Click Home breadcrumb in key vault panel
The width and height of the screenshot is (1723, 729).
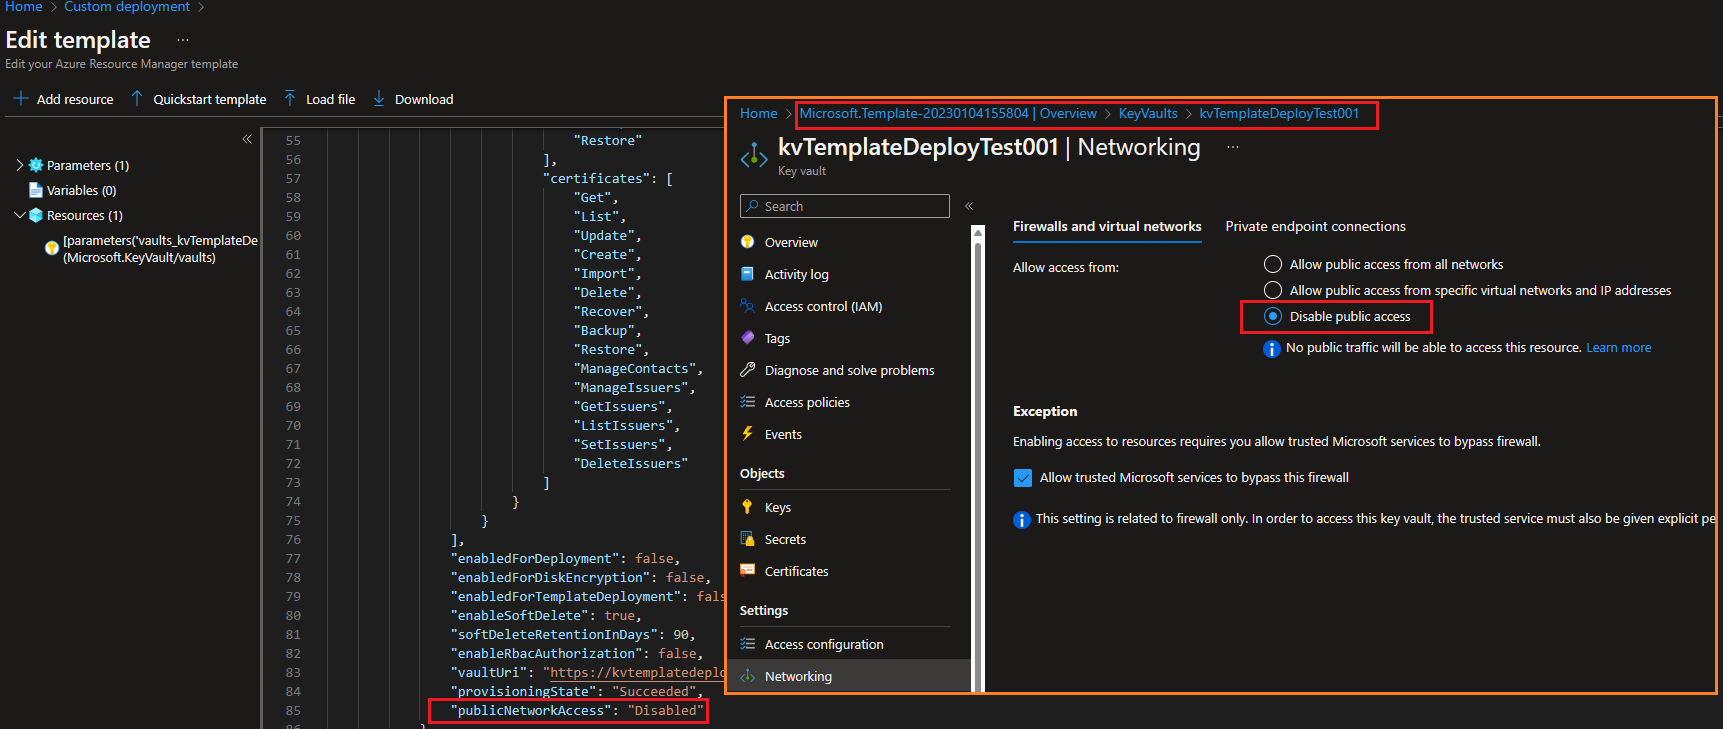758,114
